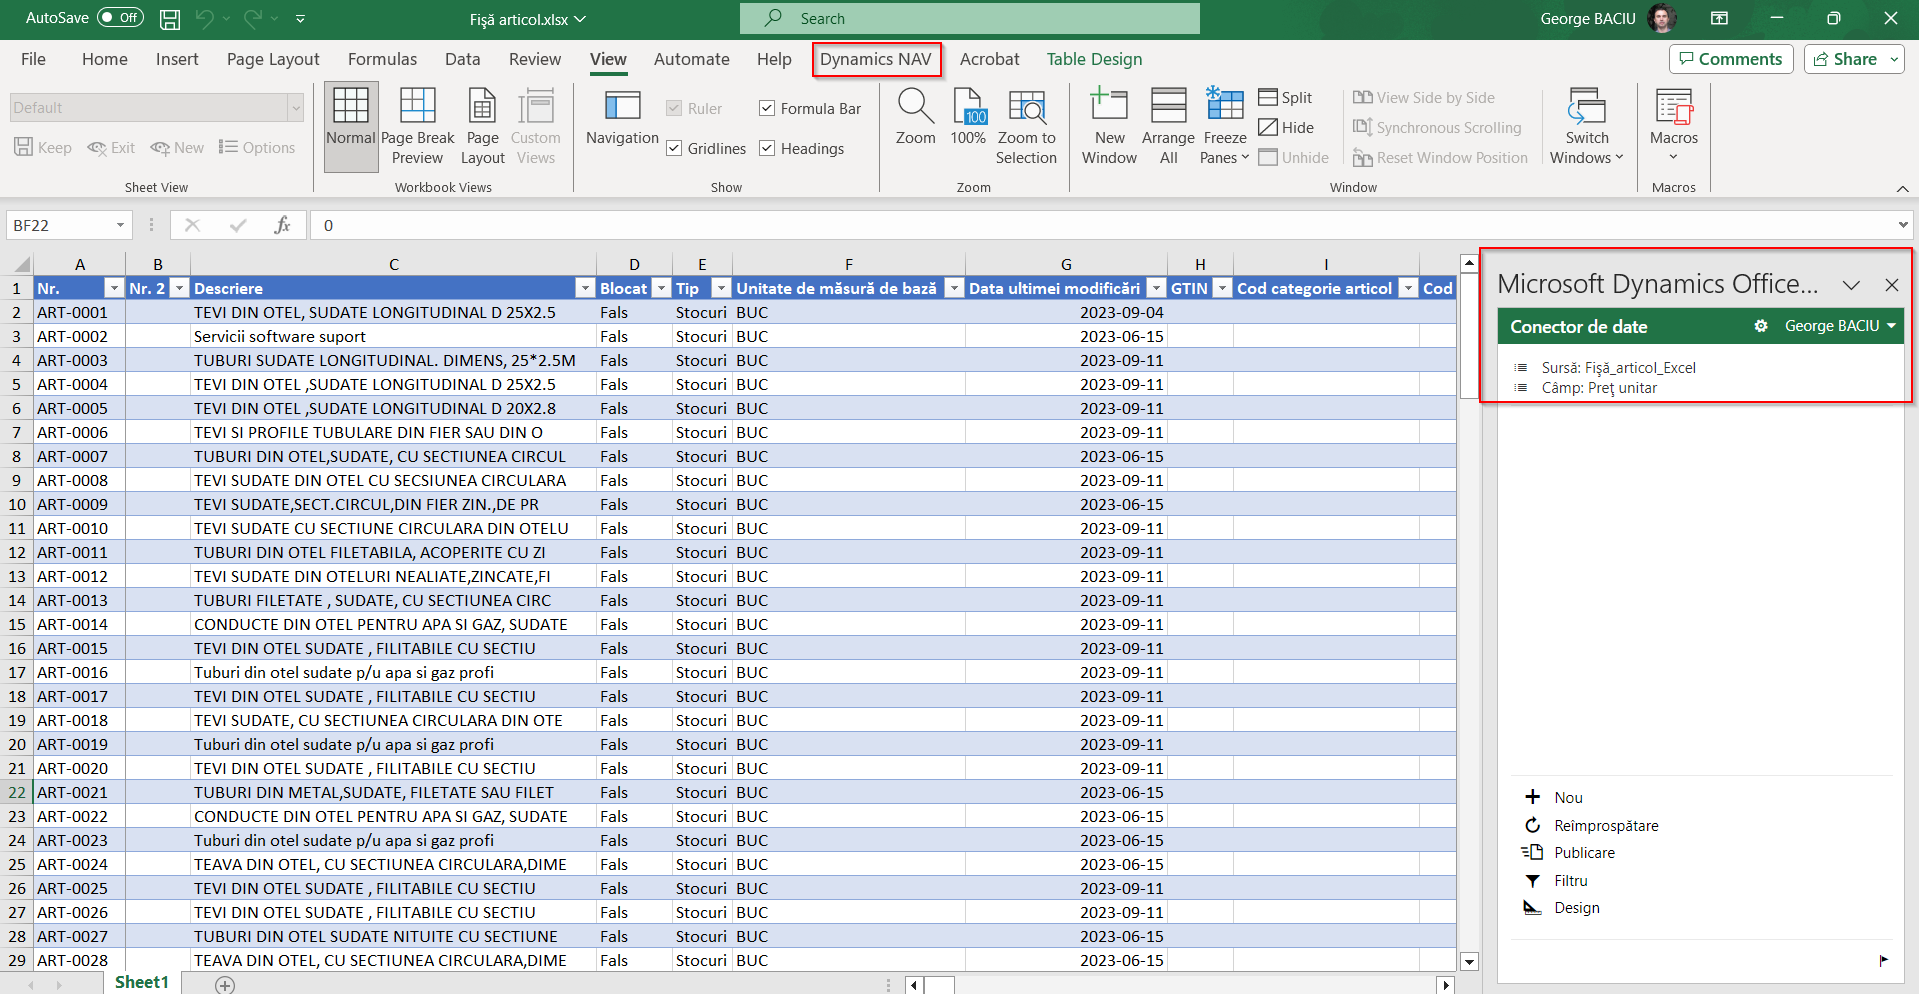
Task: Click Arrange All windows
Action: 1168,127
